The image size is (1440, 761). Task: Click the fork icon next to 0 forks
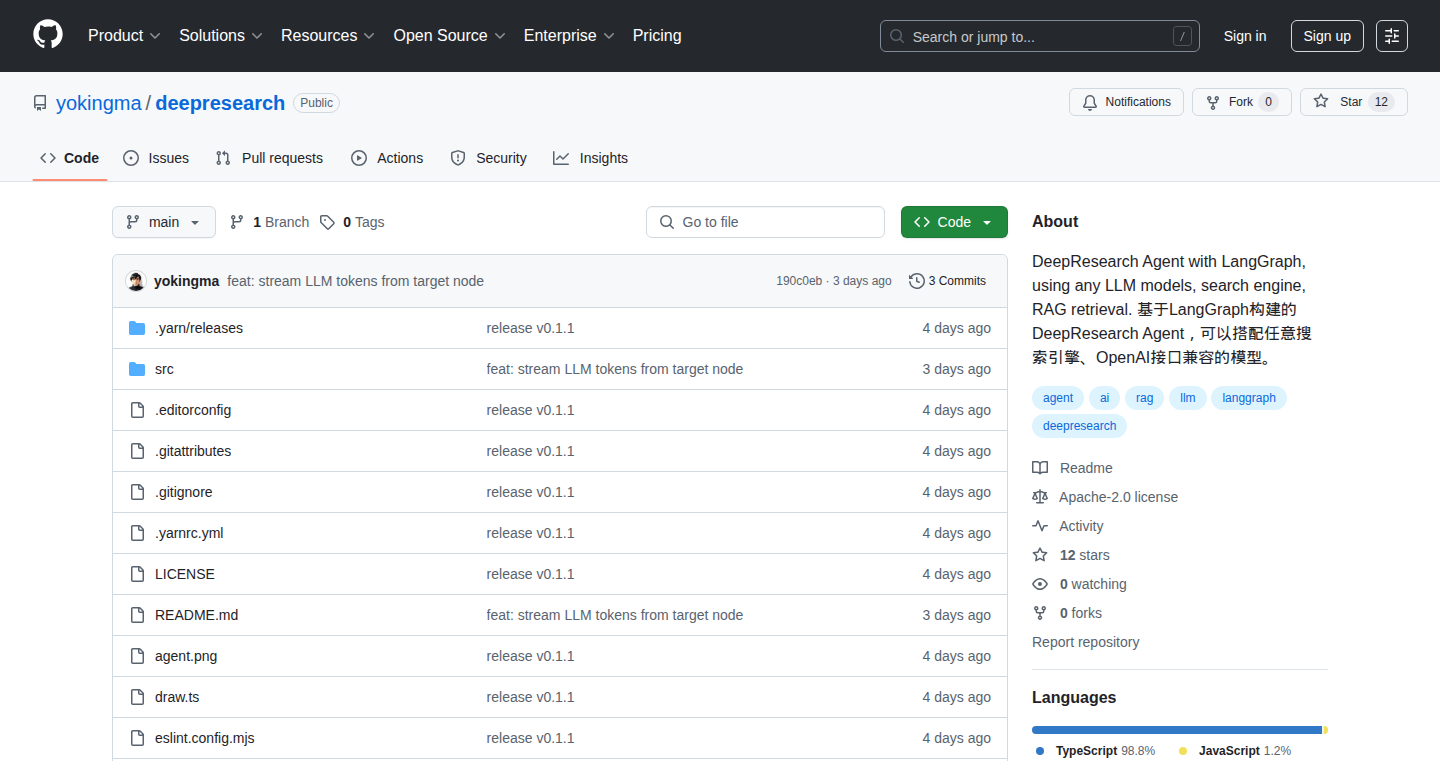coord(1040,613)
